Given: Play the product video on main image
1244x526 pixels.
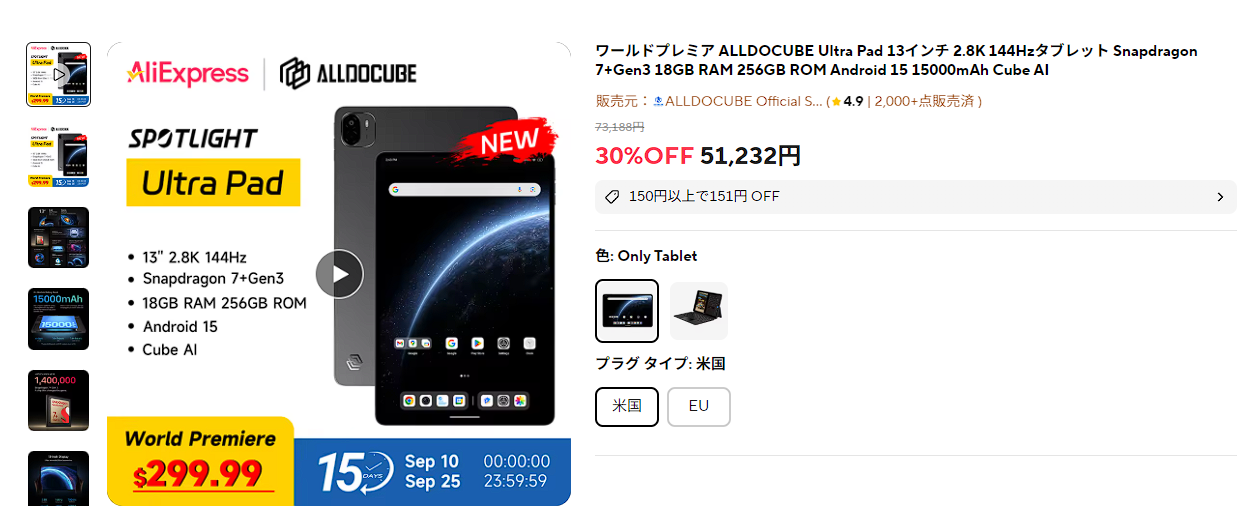Looking at the screenshot, I should tap(339, 274).
